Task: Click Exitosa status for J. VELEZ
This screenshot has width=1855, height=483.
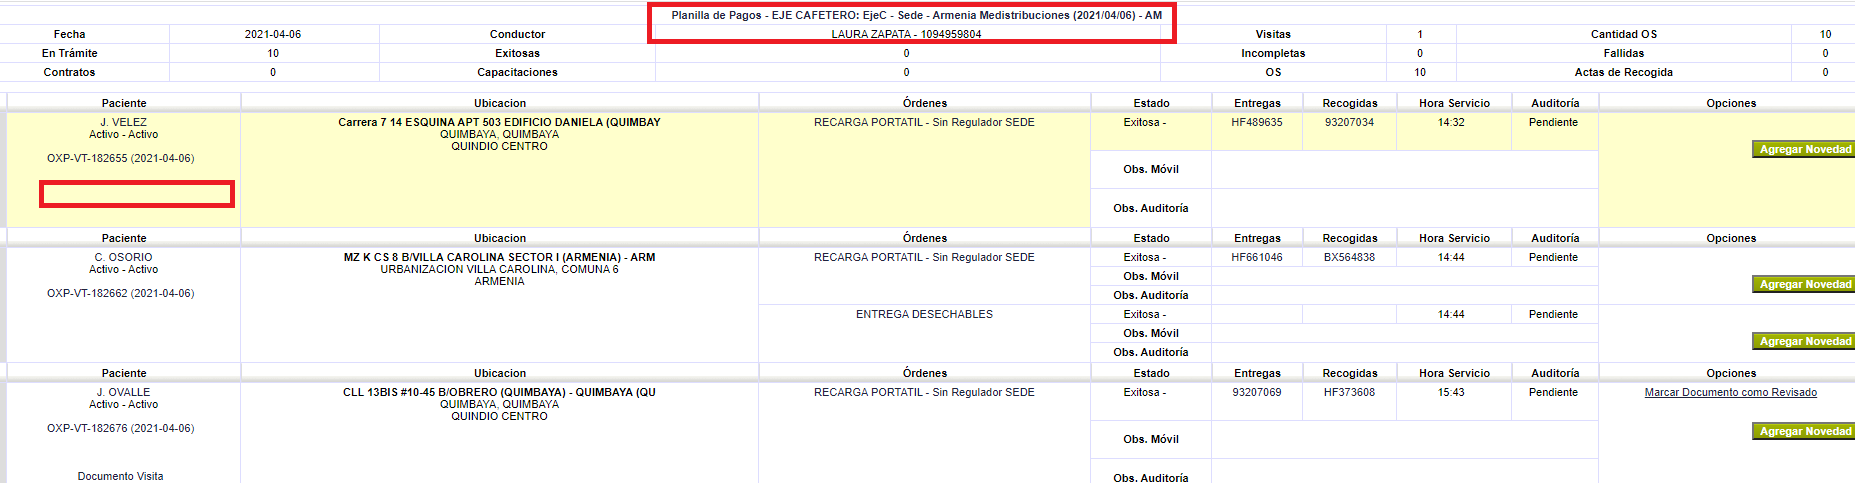Action: coord(1144,122)
